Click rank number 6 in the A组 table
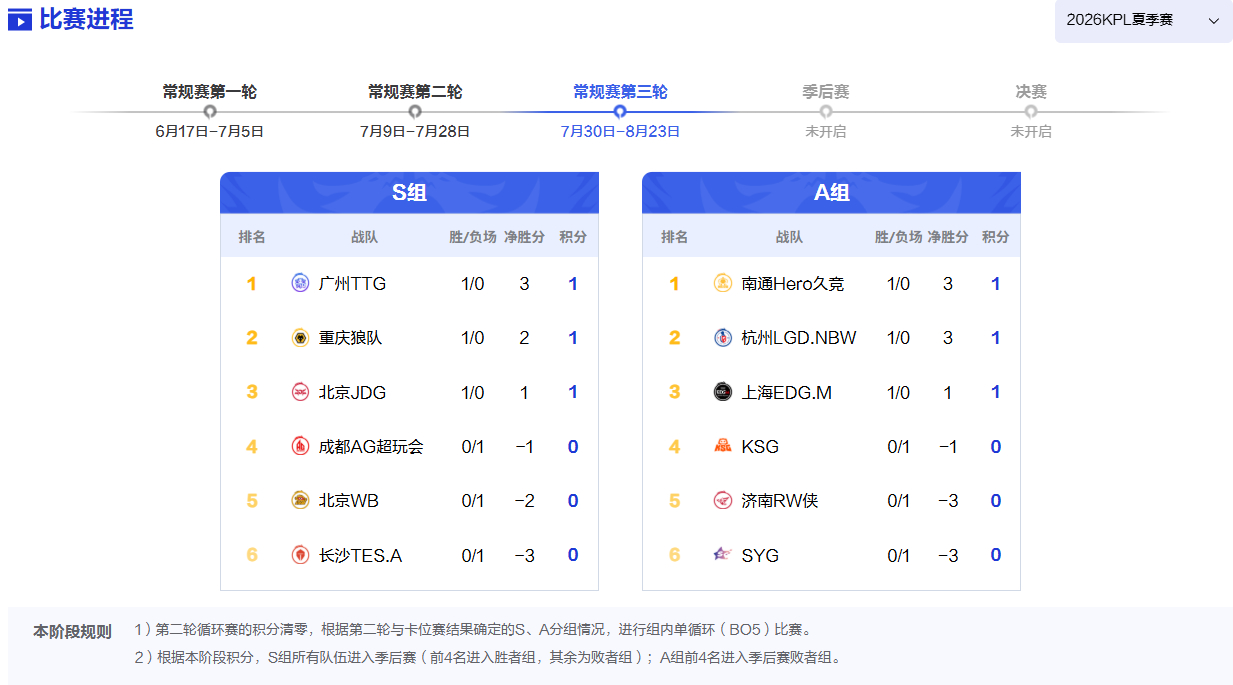The image size is (1233, 685). (675, 555)
